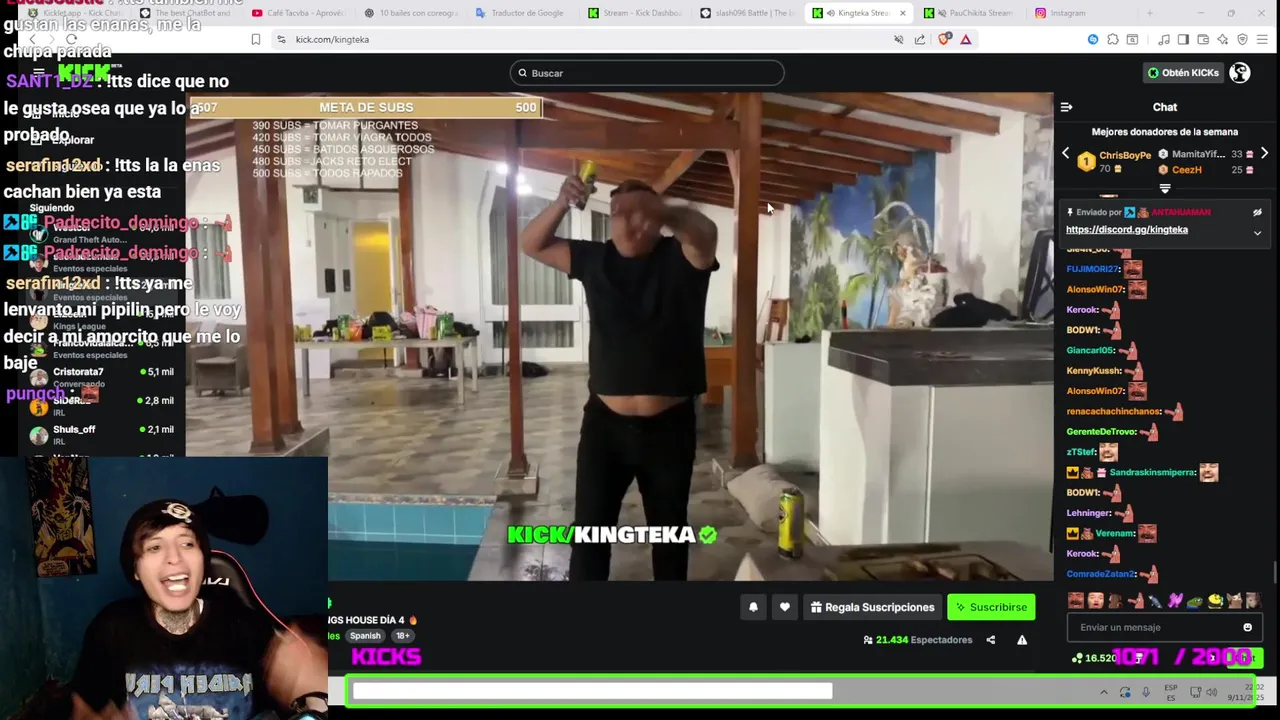The height and width of the screenshot is (720, 1280).
Task: Open the Leo AI sparkle icon
Action: coord(1223,40)
